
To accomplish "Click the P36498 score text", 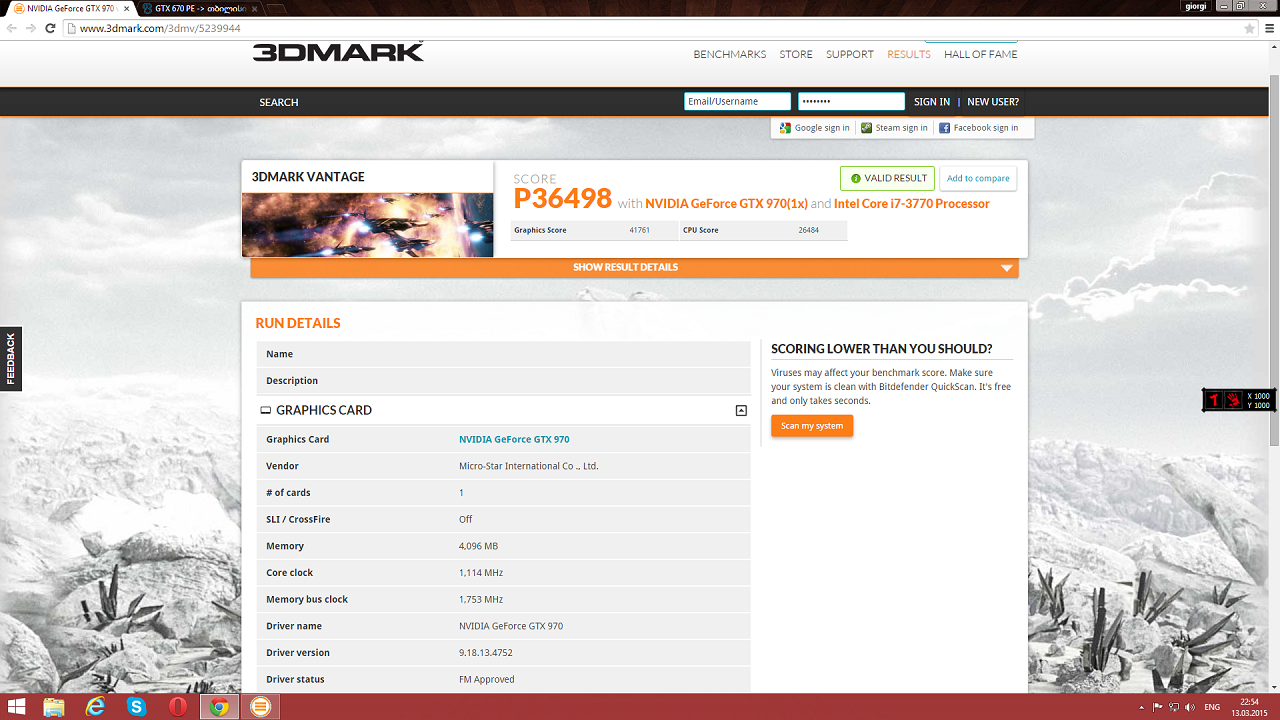I will (x=563, y=198).
